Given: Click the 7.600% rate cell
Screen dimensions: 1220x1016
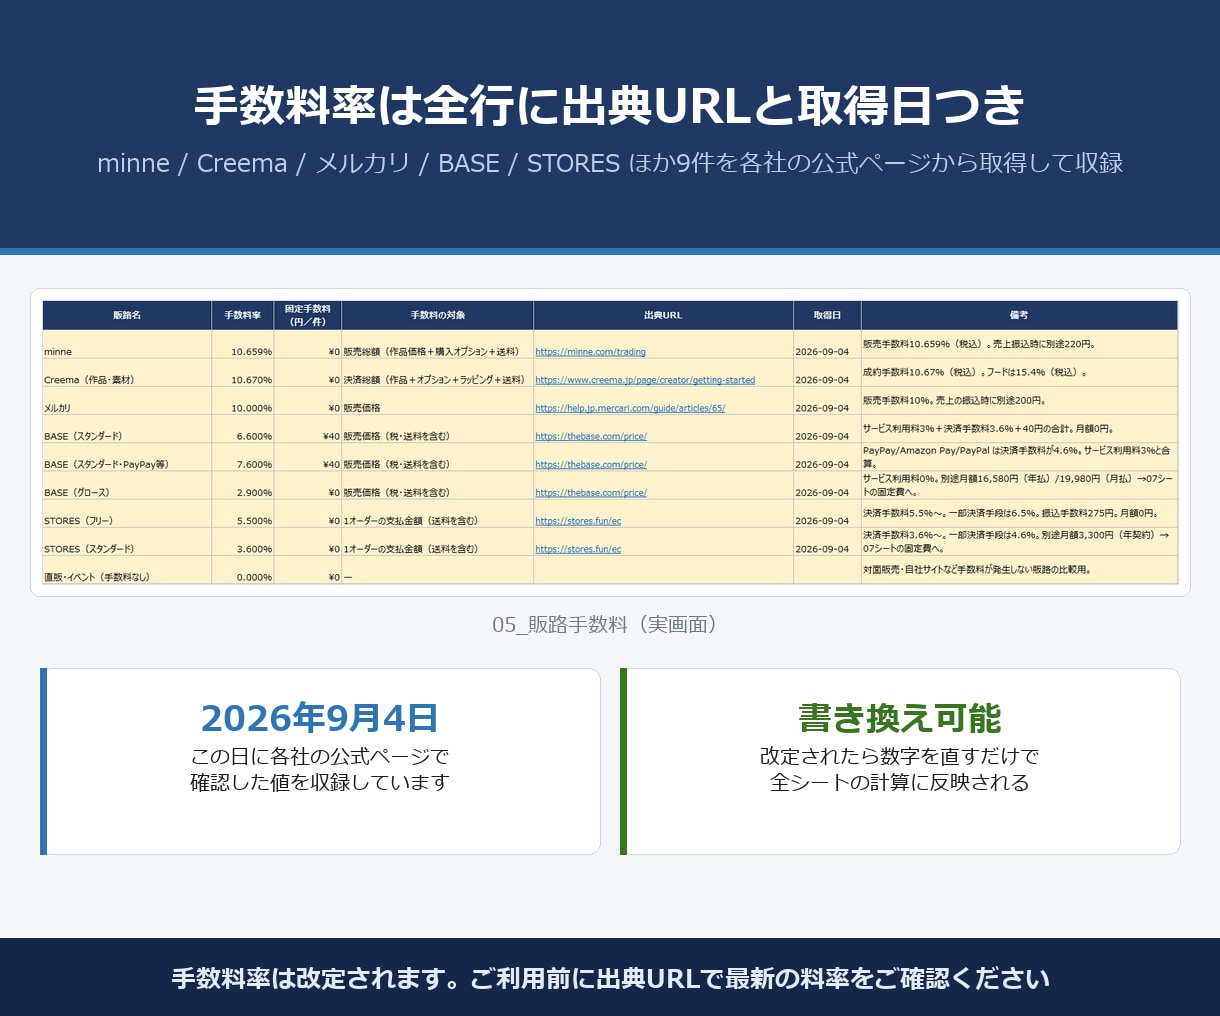Looking at the screenshot, I should 243,456.
